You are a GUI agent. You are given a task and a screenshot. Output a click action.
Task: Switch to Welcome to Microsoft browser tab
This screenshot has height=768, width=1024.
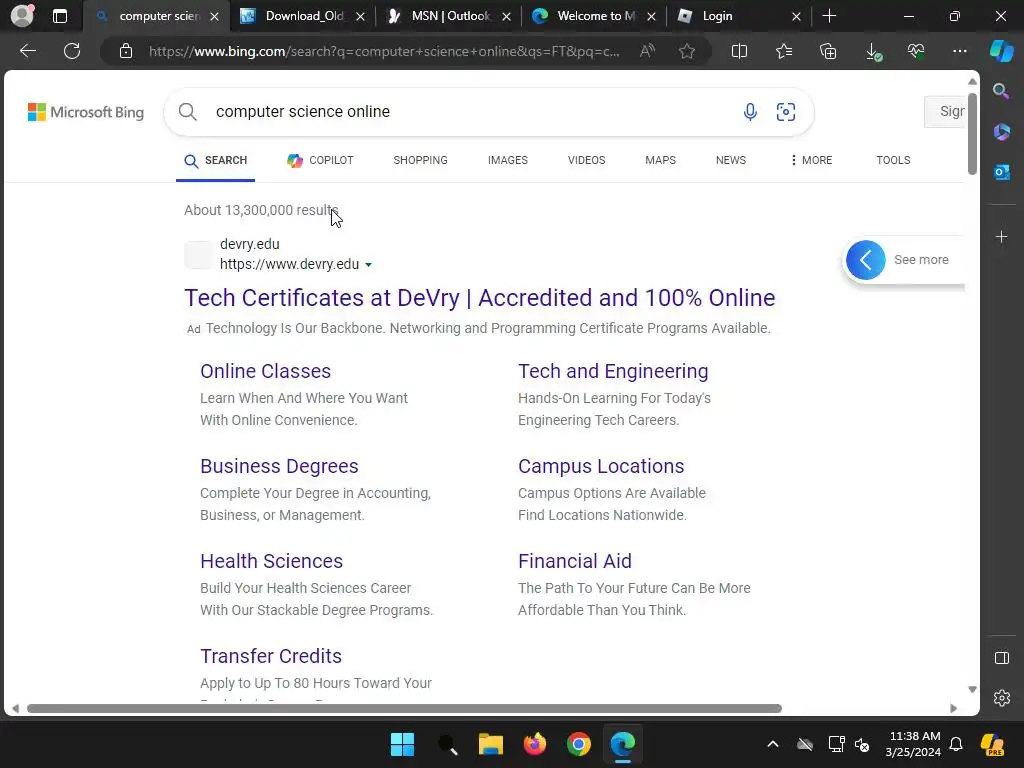coord(594,16)
